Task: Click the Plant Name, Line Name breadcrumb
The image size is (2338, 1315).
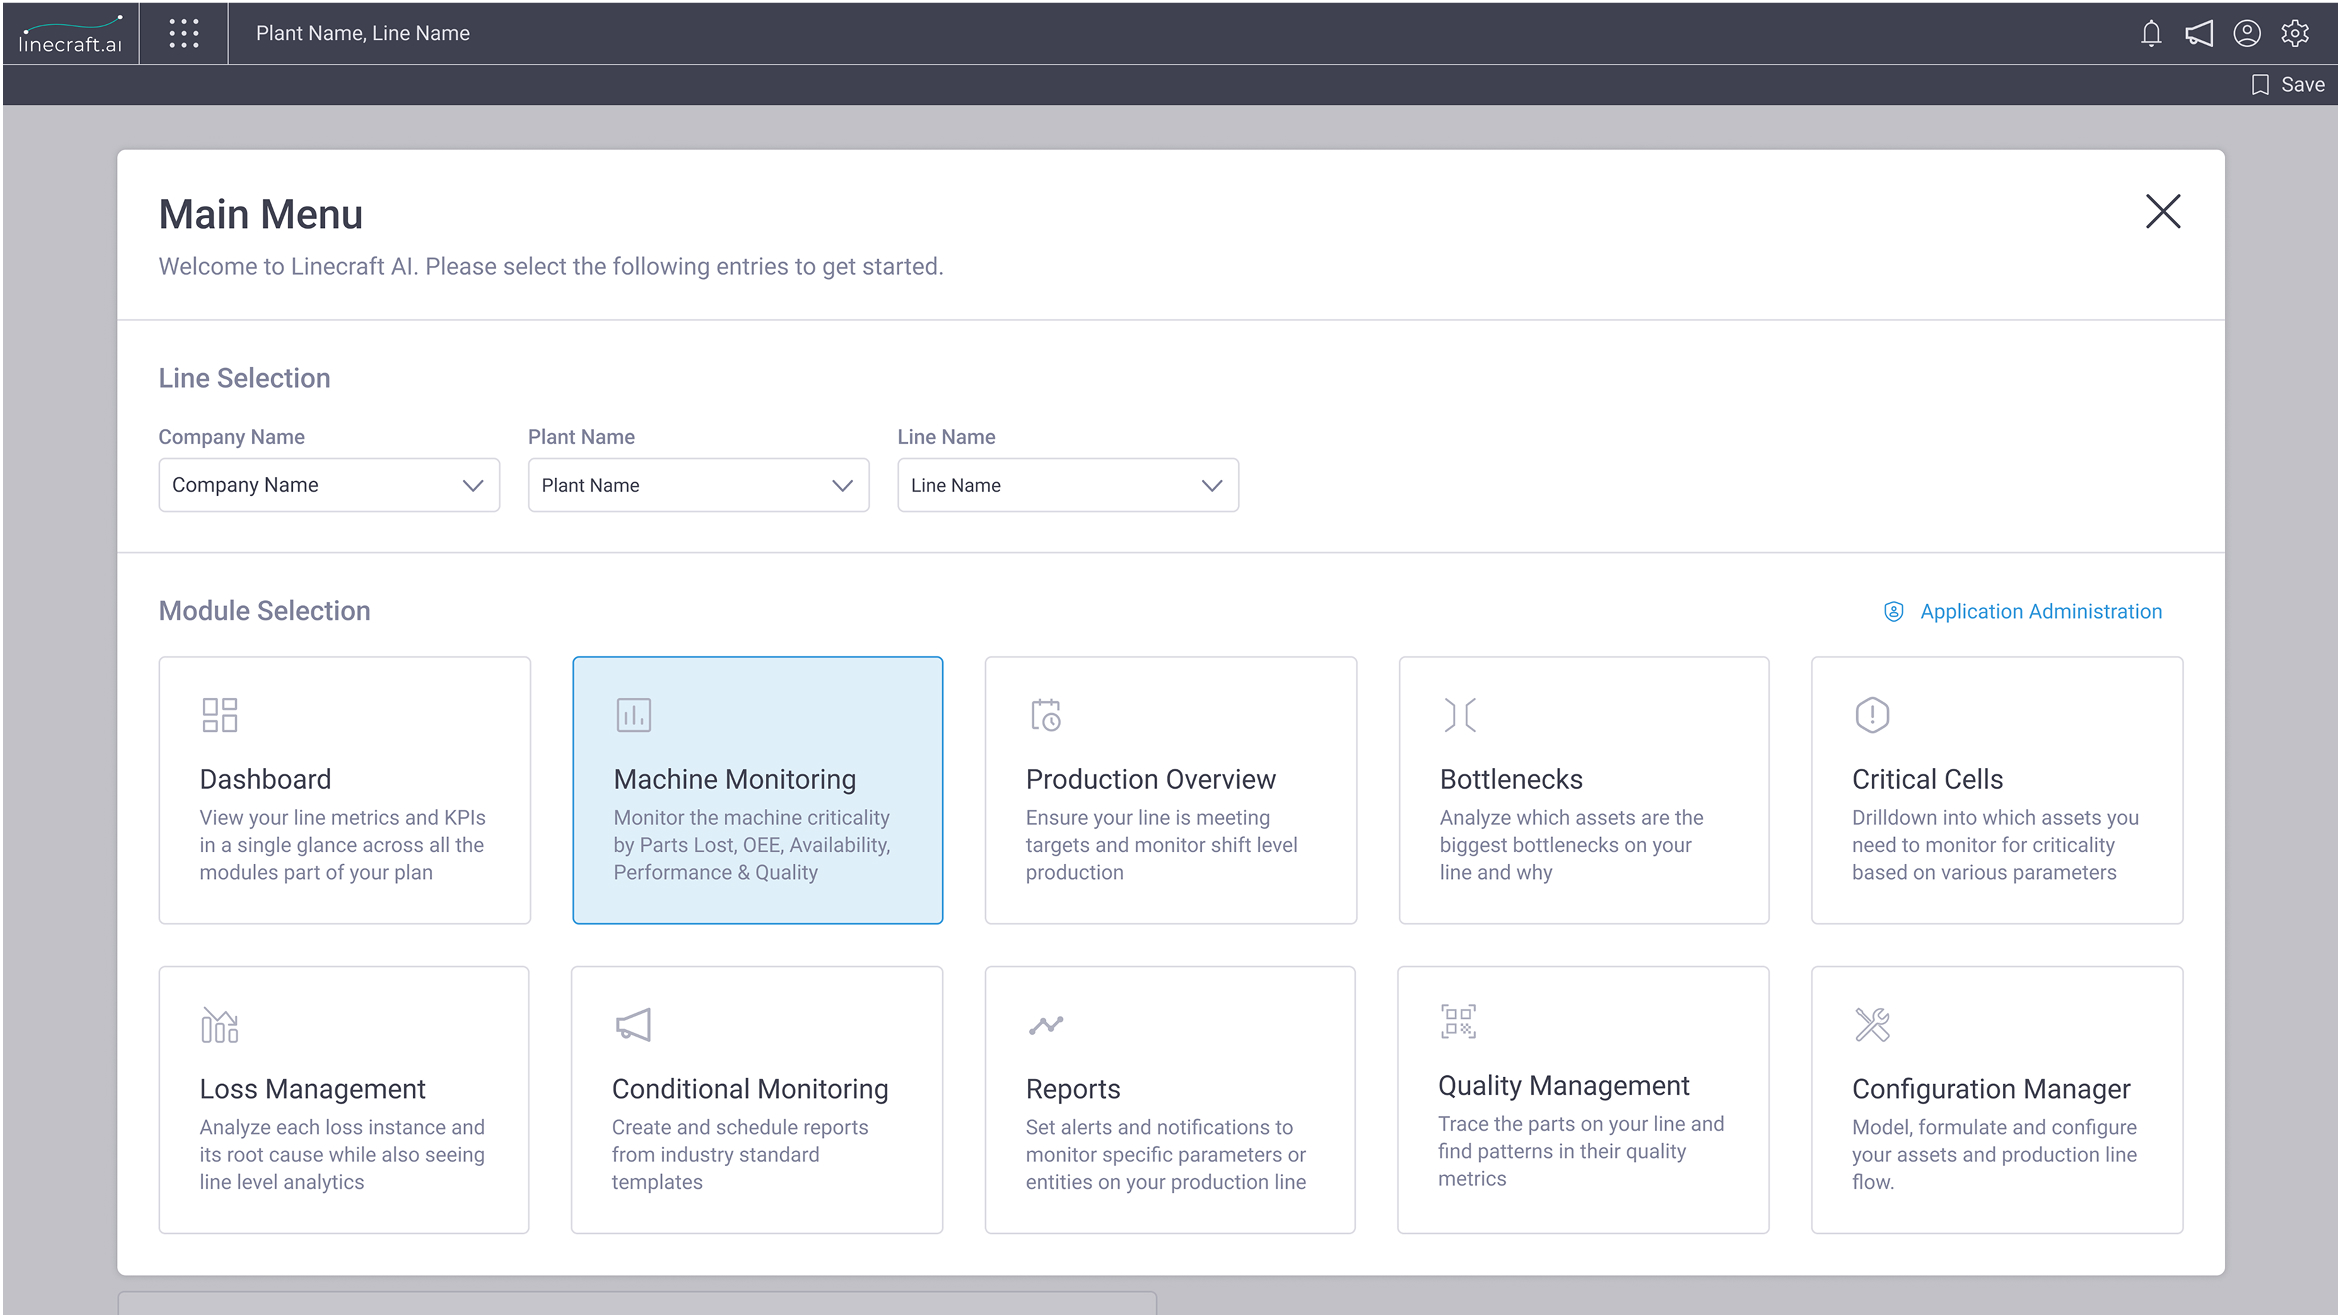Action: click(363, 33)
